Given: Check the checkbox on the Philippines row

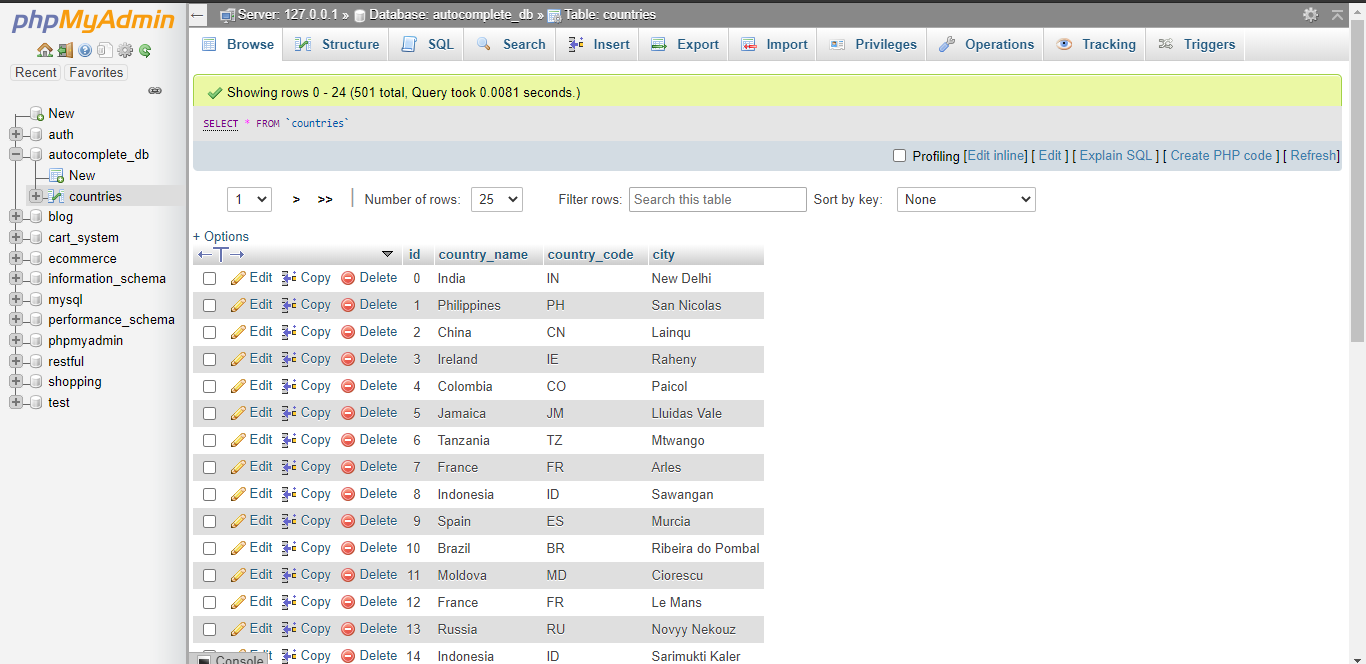Looking at the screenshot, I should coord(209,304).
